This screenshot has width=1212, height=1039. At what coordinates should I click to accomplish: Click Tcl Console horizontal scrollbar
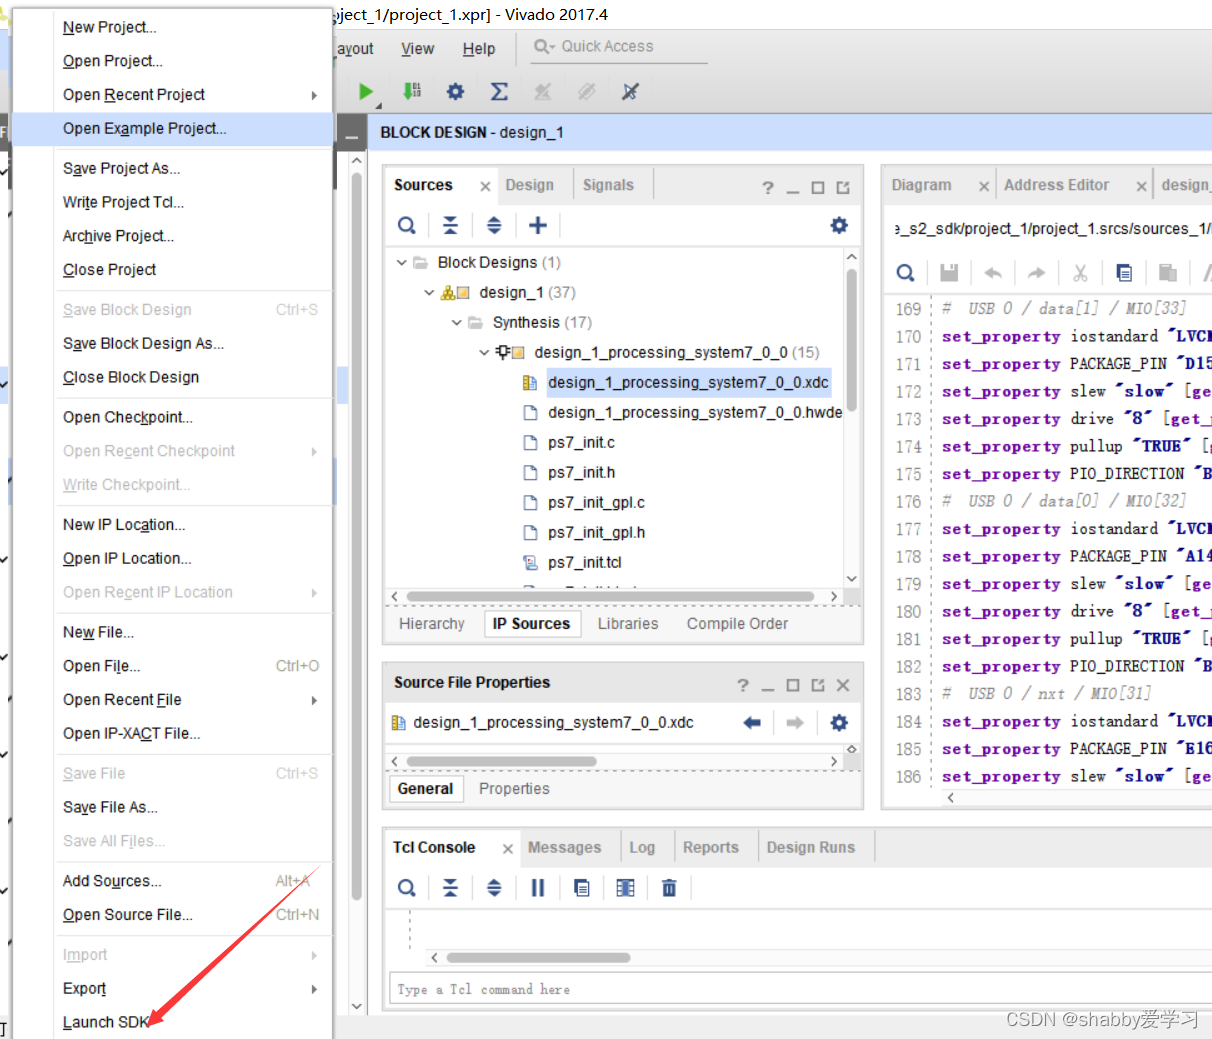click(538, 958)
